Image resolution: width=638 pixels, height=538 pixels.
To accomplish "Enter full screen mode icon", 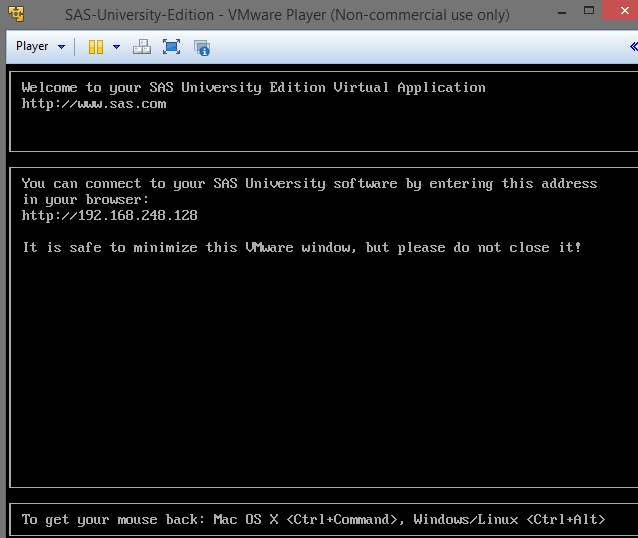I will [x=172, y=47].
